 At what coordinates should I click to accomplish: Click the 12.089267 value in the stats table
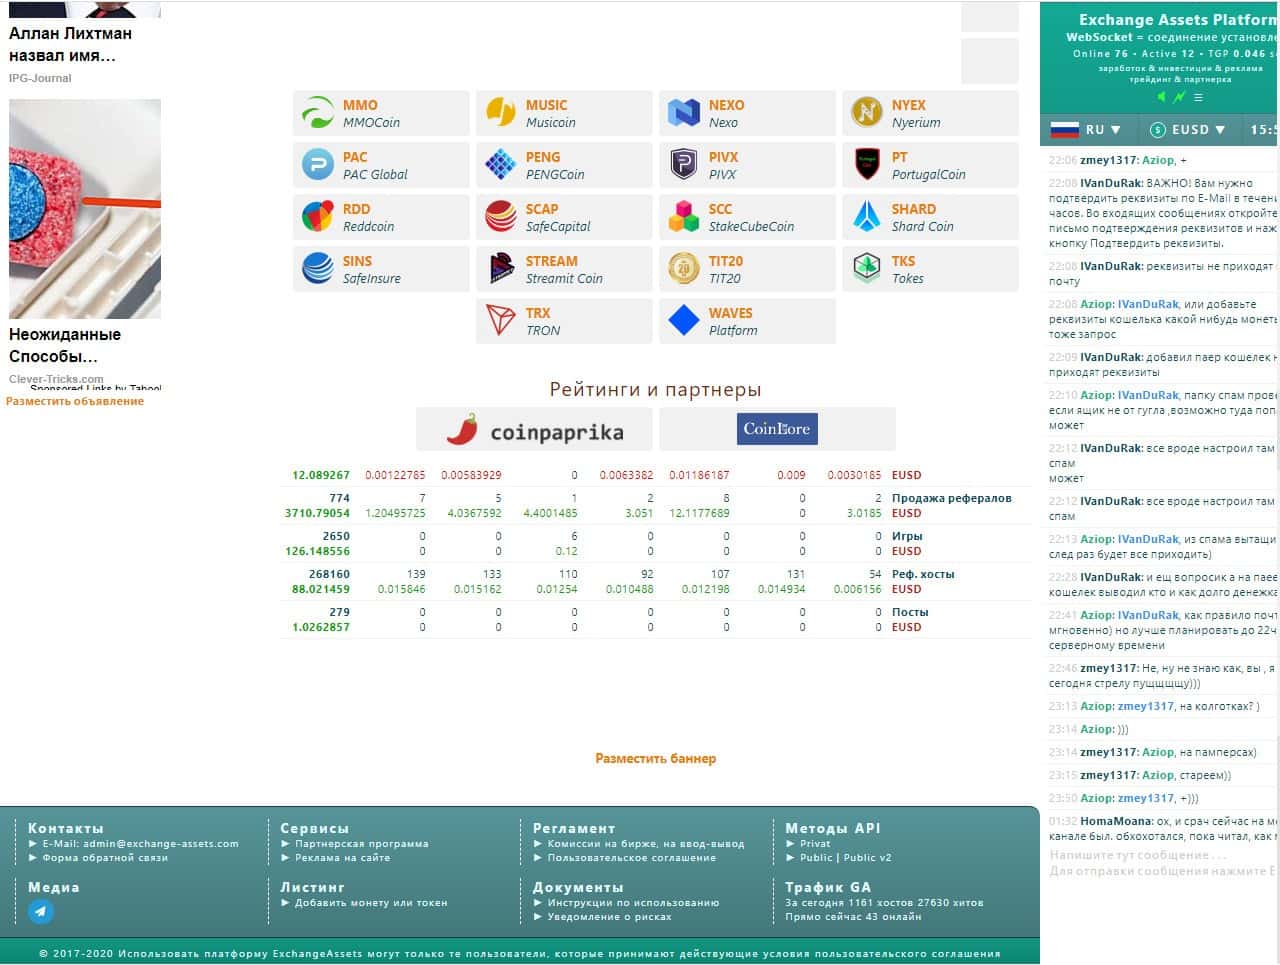[x=321, y=475]
